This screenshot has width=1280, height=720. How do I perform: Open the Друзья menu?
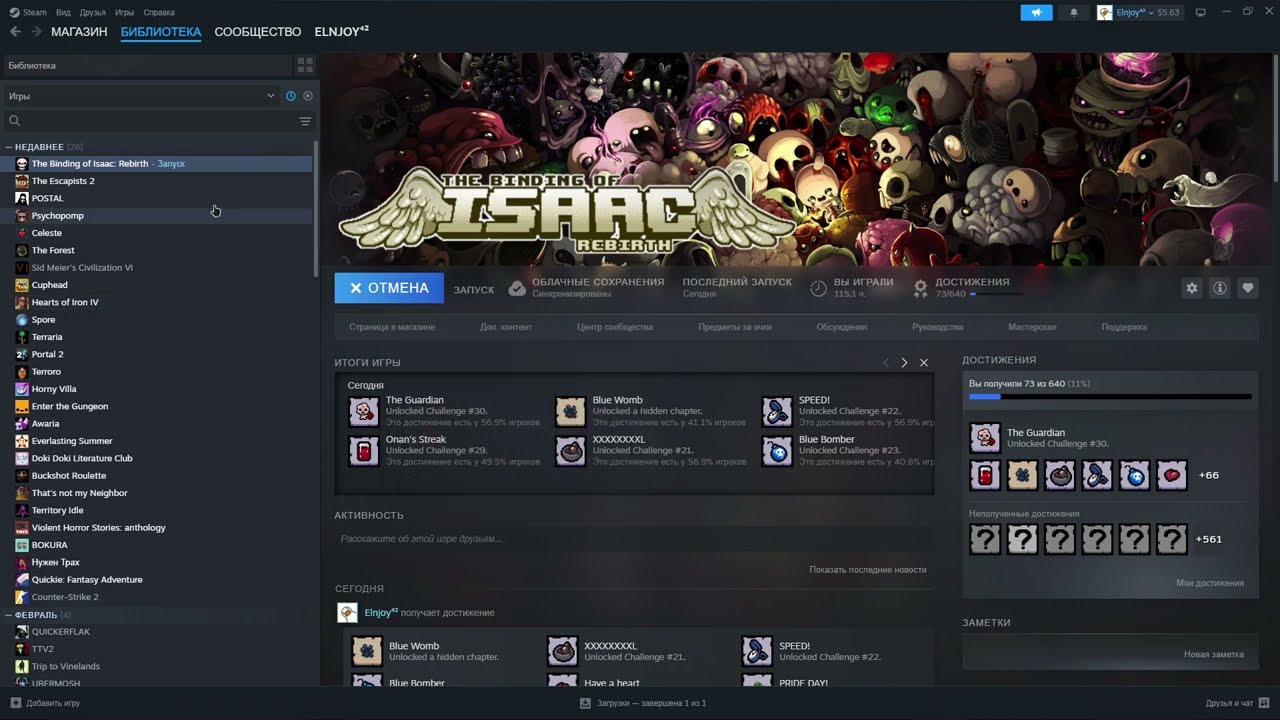pyautogui.click(x=93, y=12)
